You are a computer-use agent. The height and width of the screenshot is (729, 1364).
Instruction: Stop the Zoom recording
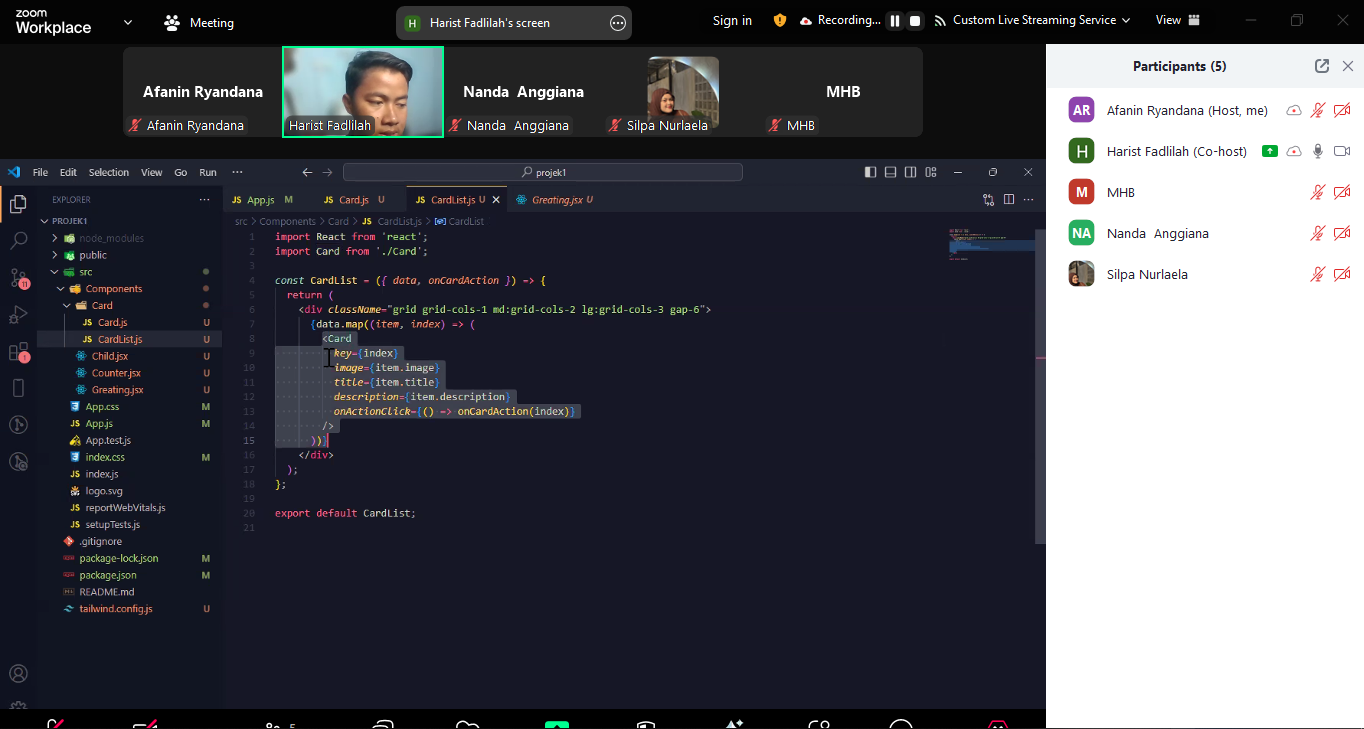[914, 20]
